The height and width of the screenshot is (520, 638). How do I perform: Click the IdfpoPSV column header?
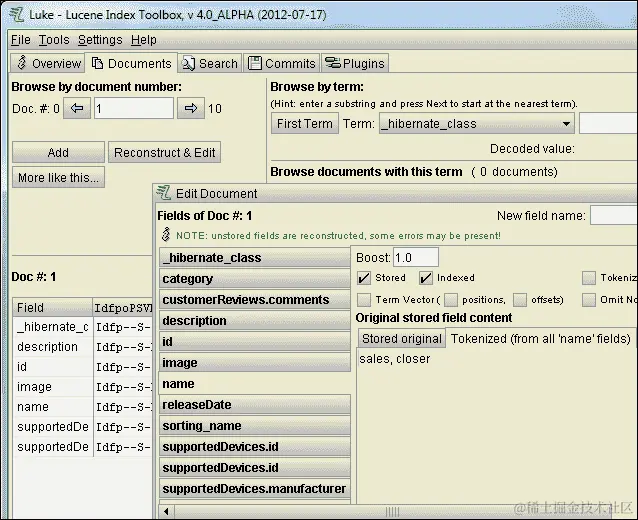point(123,308)
